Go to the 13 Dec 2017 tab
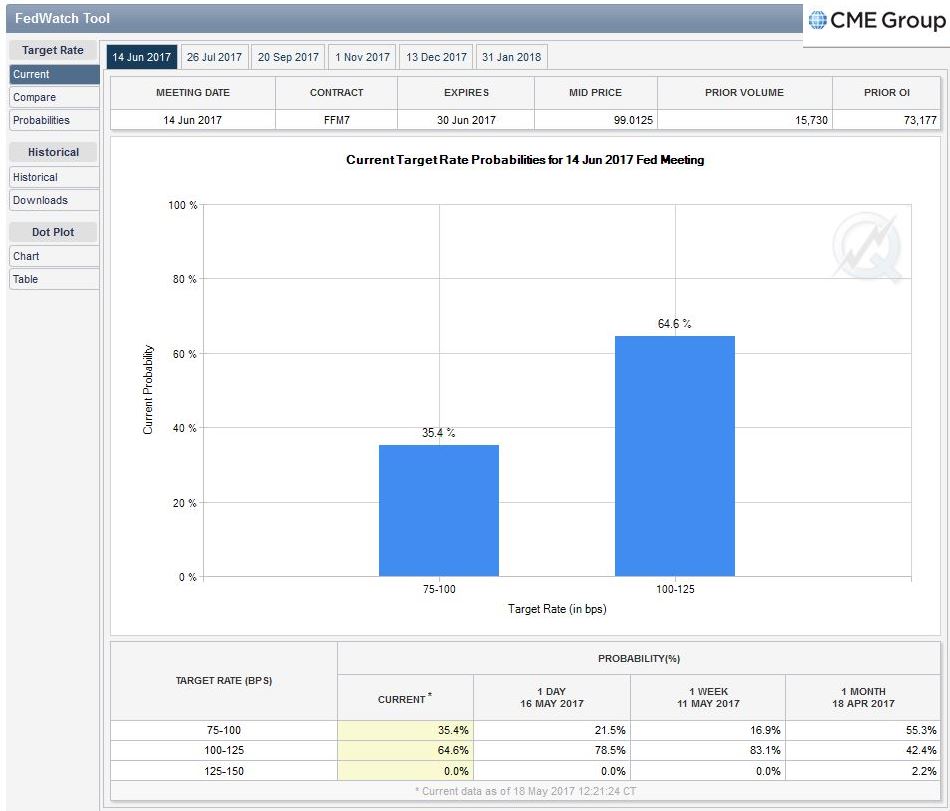Viewport: 950px width, 811px height. tap(436, 57)
